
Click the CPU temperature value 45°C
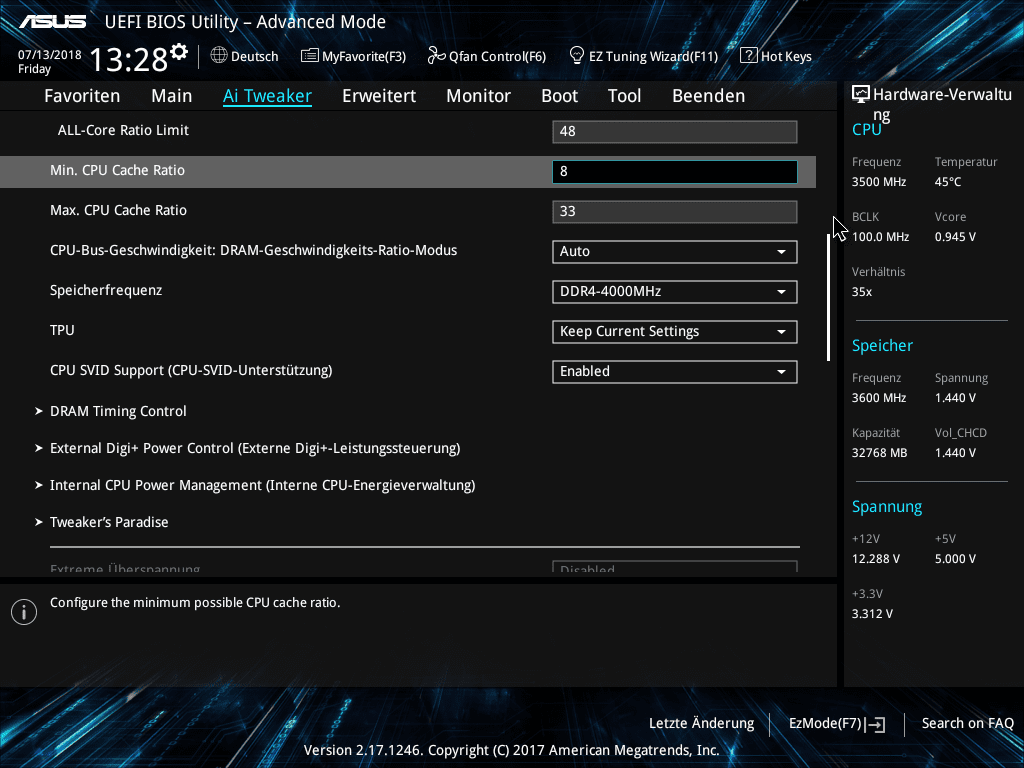pyautogui.click(x=948, y=182)
